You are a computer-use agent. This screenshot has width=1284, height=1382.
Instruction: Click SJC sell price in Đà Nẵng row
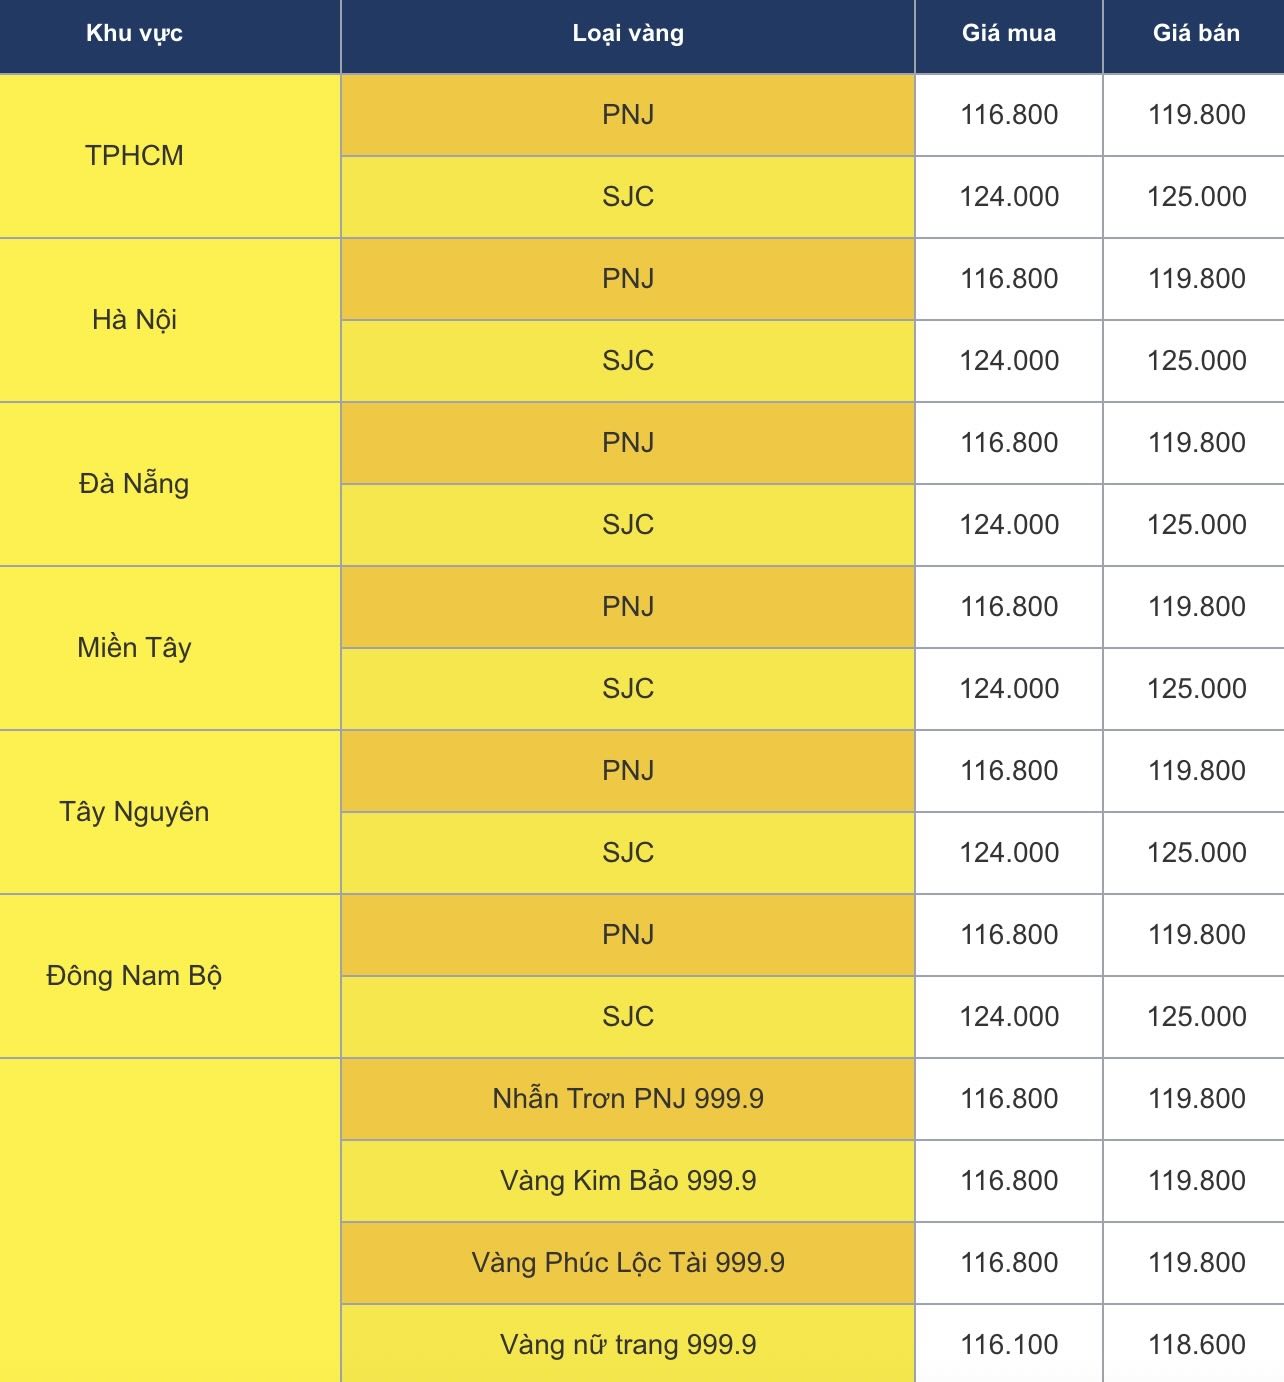tap(1194, 525)
